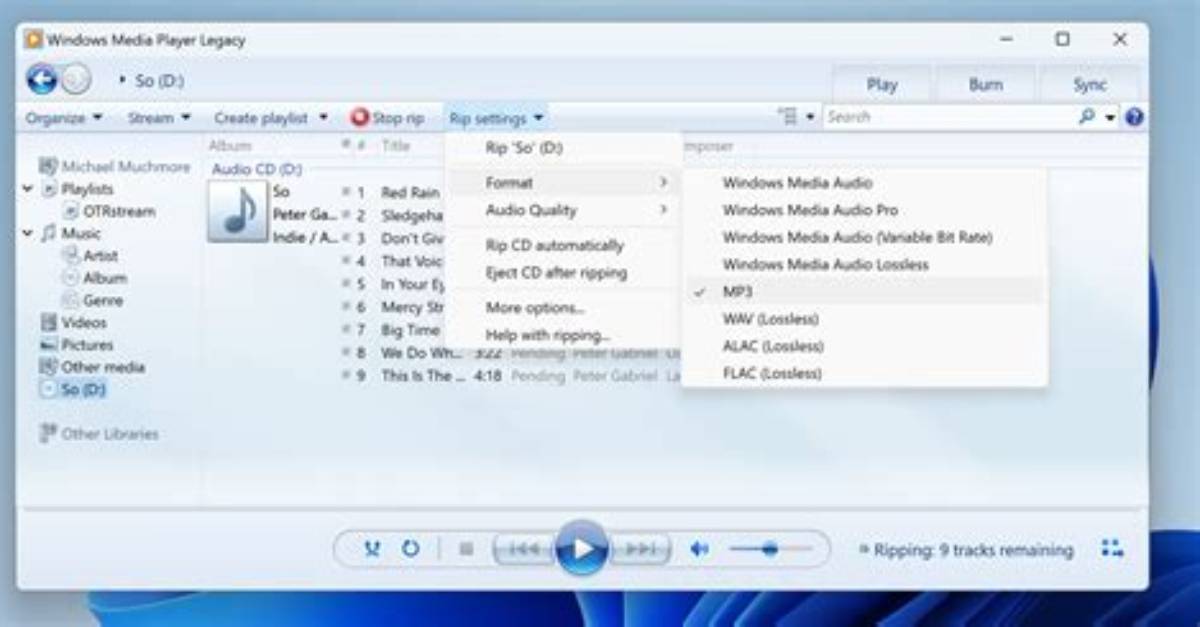1200x627 pixels.
Task: Select Windows Media Audio Lossless format
Action: (x=865, y=265)
